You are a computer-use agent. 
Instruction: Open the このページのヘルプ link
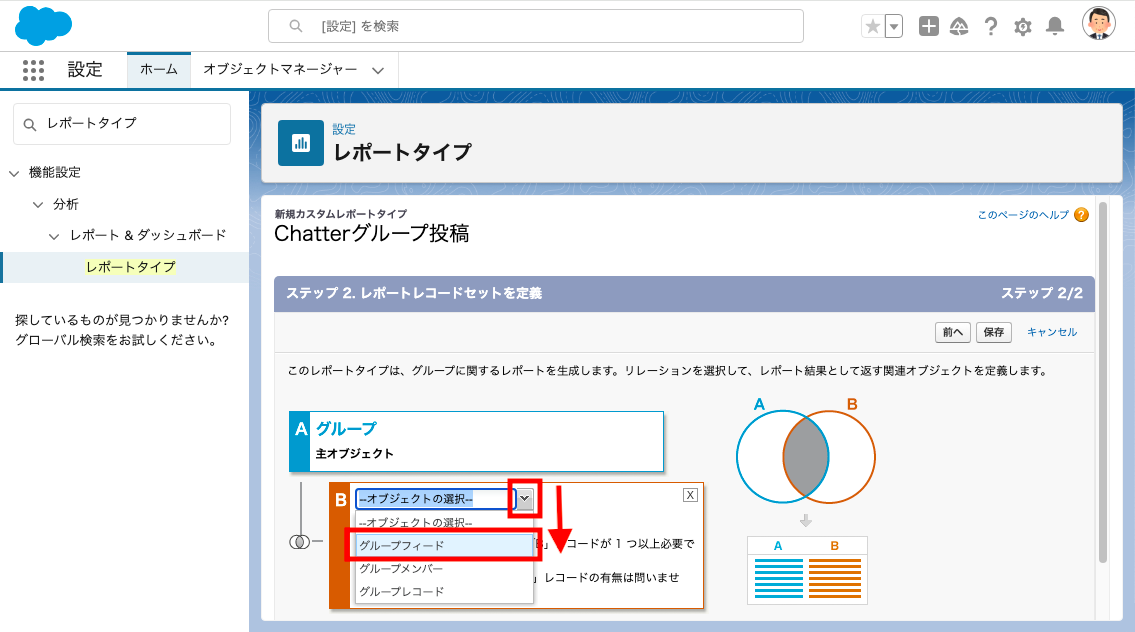pyautogui.click(x=1023, y=215)
